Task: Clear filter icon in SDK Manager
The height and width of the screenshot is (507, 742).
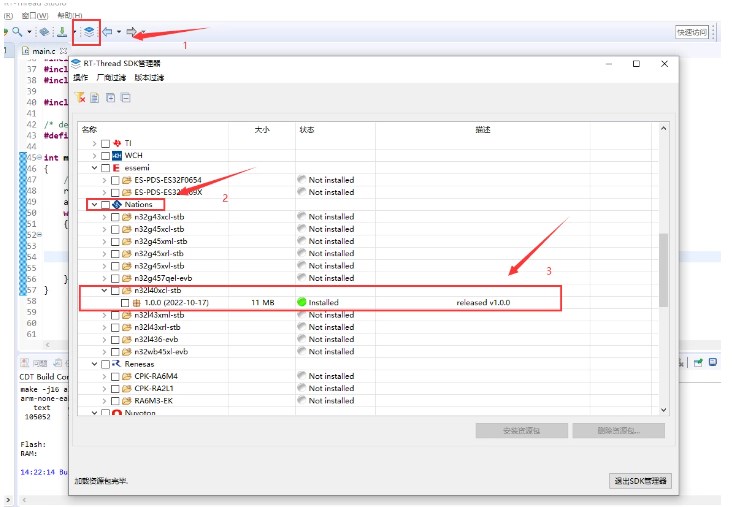Action: coord(80,98)
